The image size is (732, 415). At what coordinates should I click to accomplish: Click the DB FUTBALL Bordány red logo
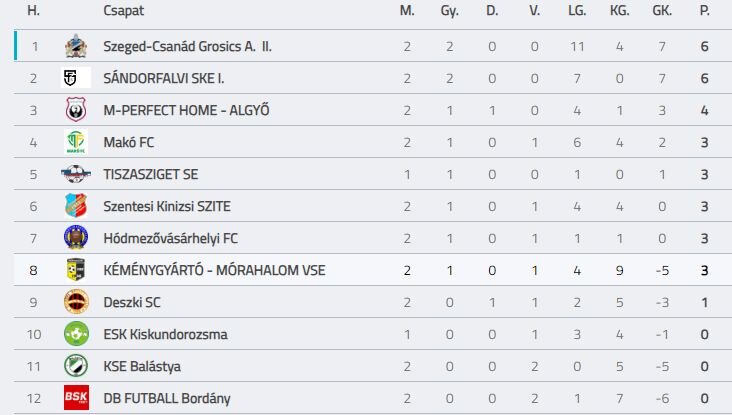click(76, 398)
